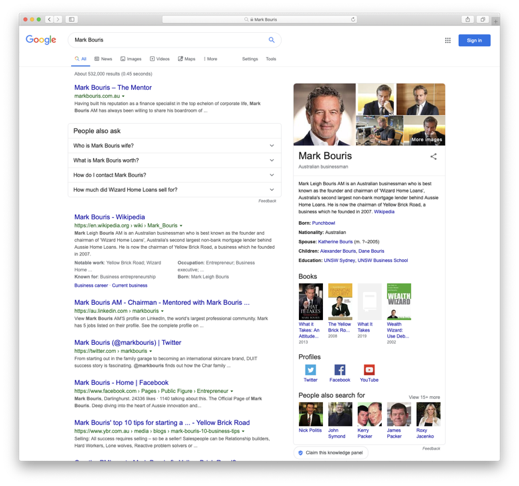Switch to the Images tab
This screenshot has height=486, width=519.
click(x=131, y=59)
